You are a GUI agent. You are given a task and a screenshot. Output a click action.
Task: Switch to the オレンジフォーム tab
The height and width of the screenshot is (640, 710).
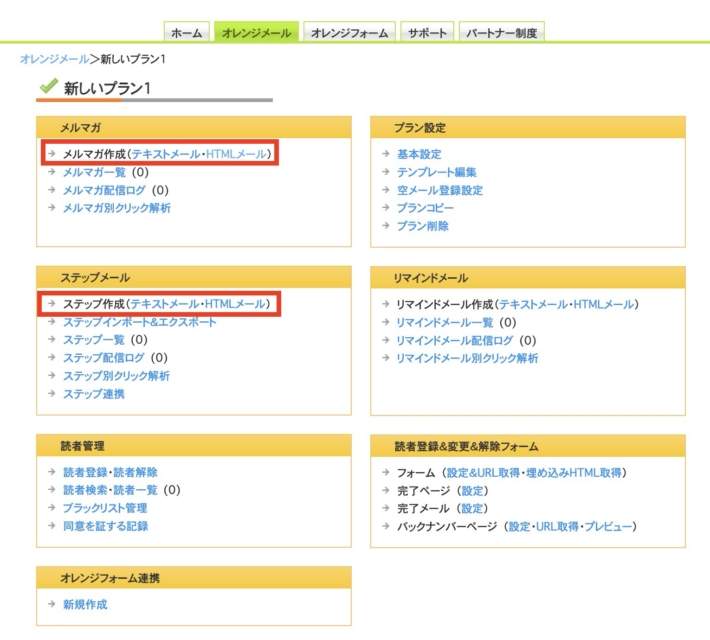350,33
